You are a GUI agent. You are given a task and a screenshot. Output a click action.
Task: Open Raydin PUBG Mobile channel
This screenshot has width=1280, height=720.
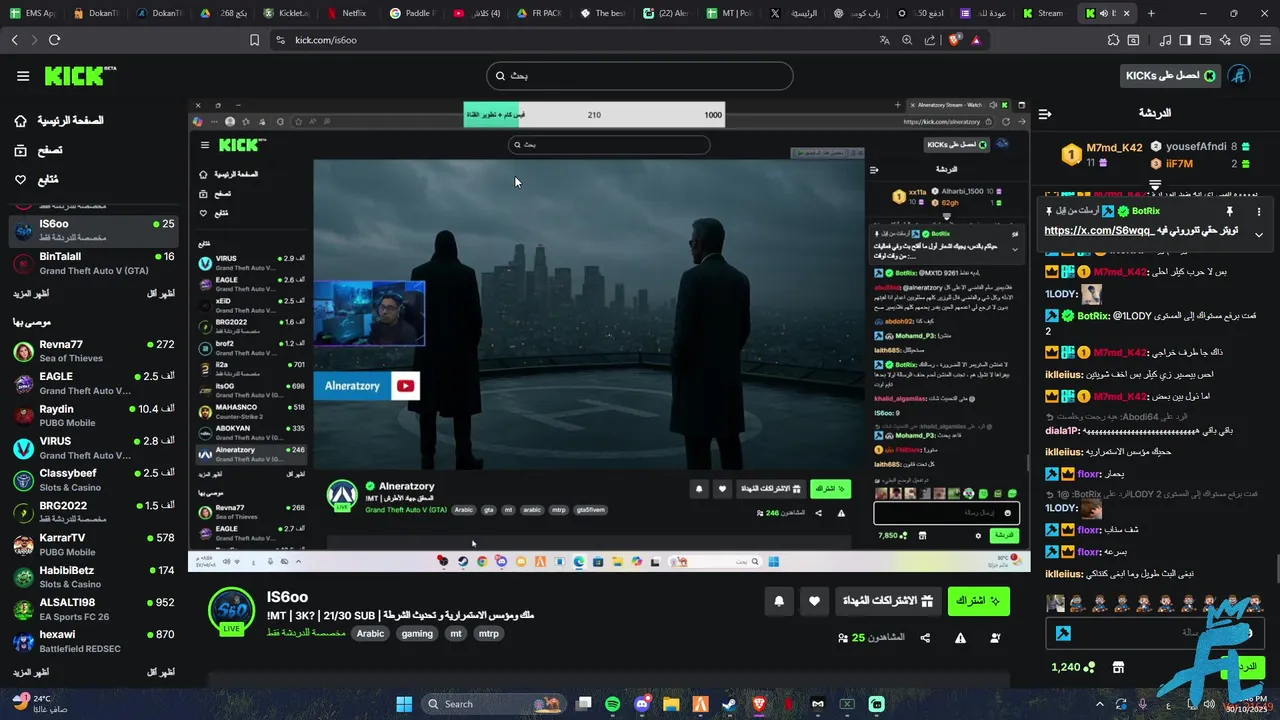click(x=94, y=415)
